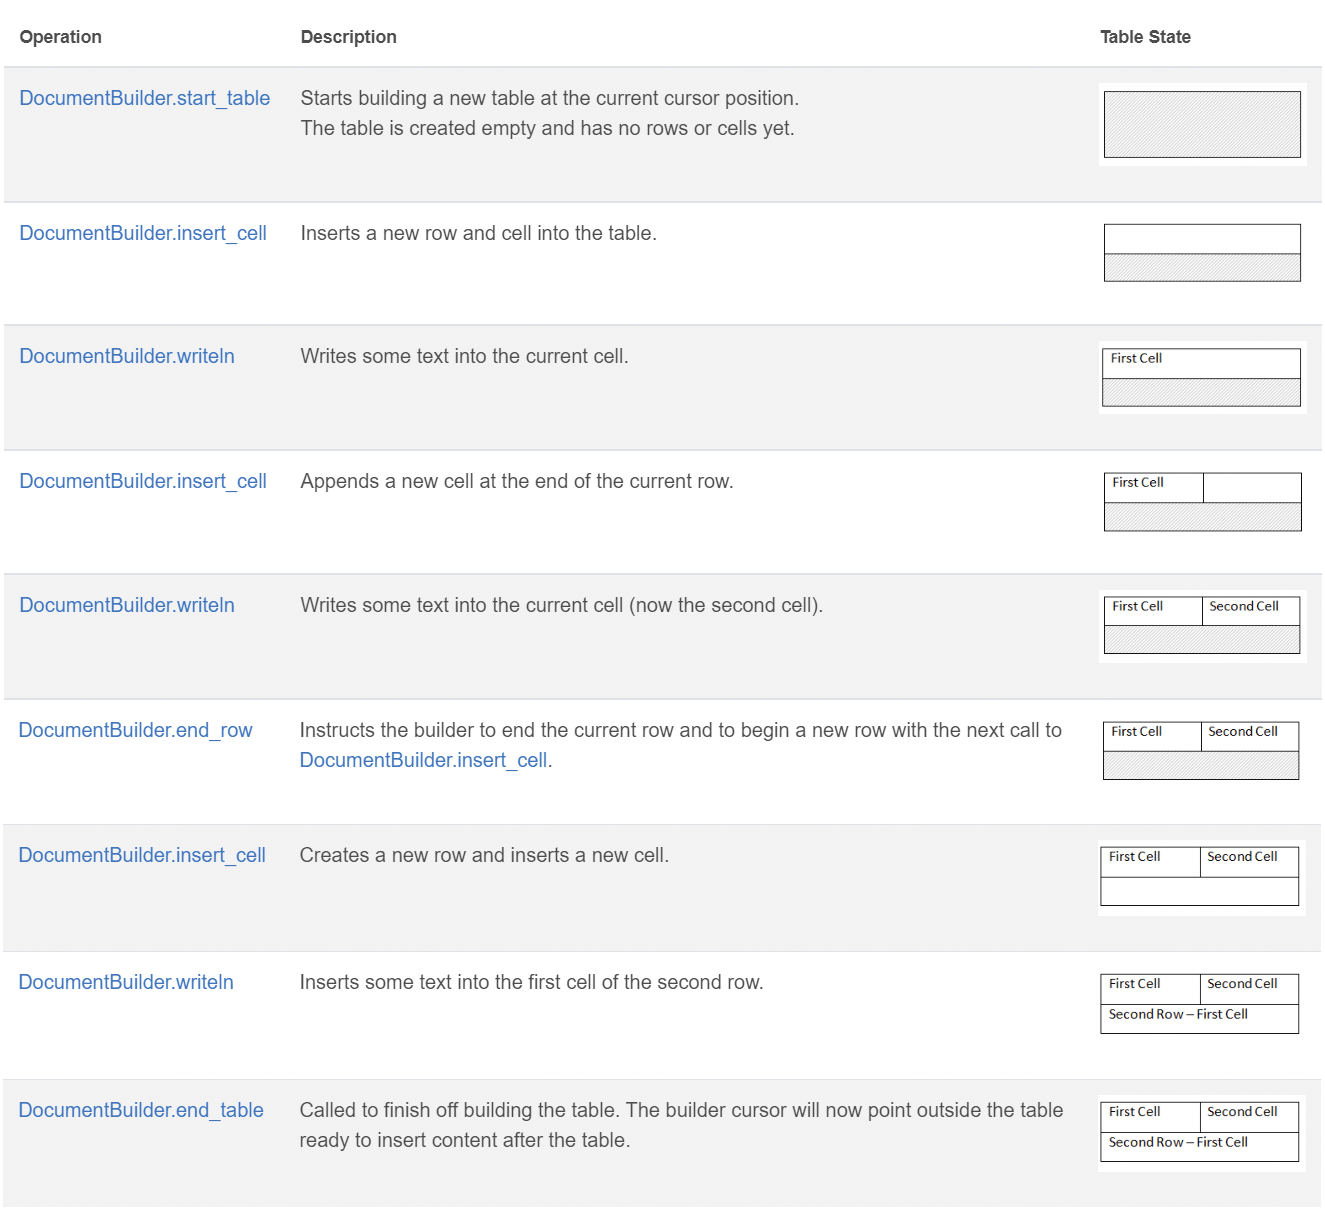
Task: Click the "Description" column header
Action: coord(348,37)
